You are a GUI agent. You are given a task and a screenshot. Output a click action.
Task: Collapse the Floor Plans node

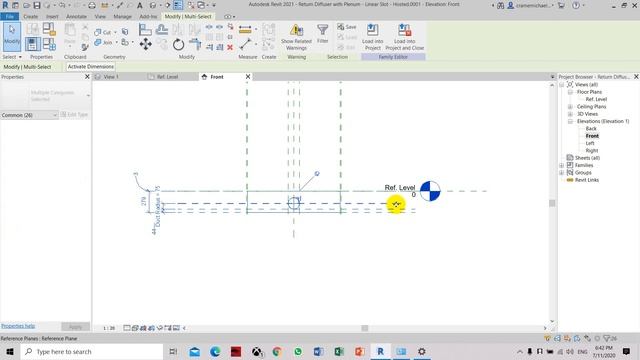(570, 92)
